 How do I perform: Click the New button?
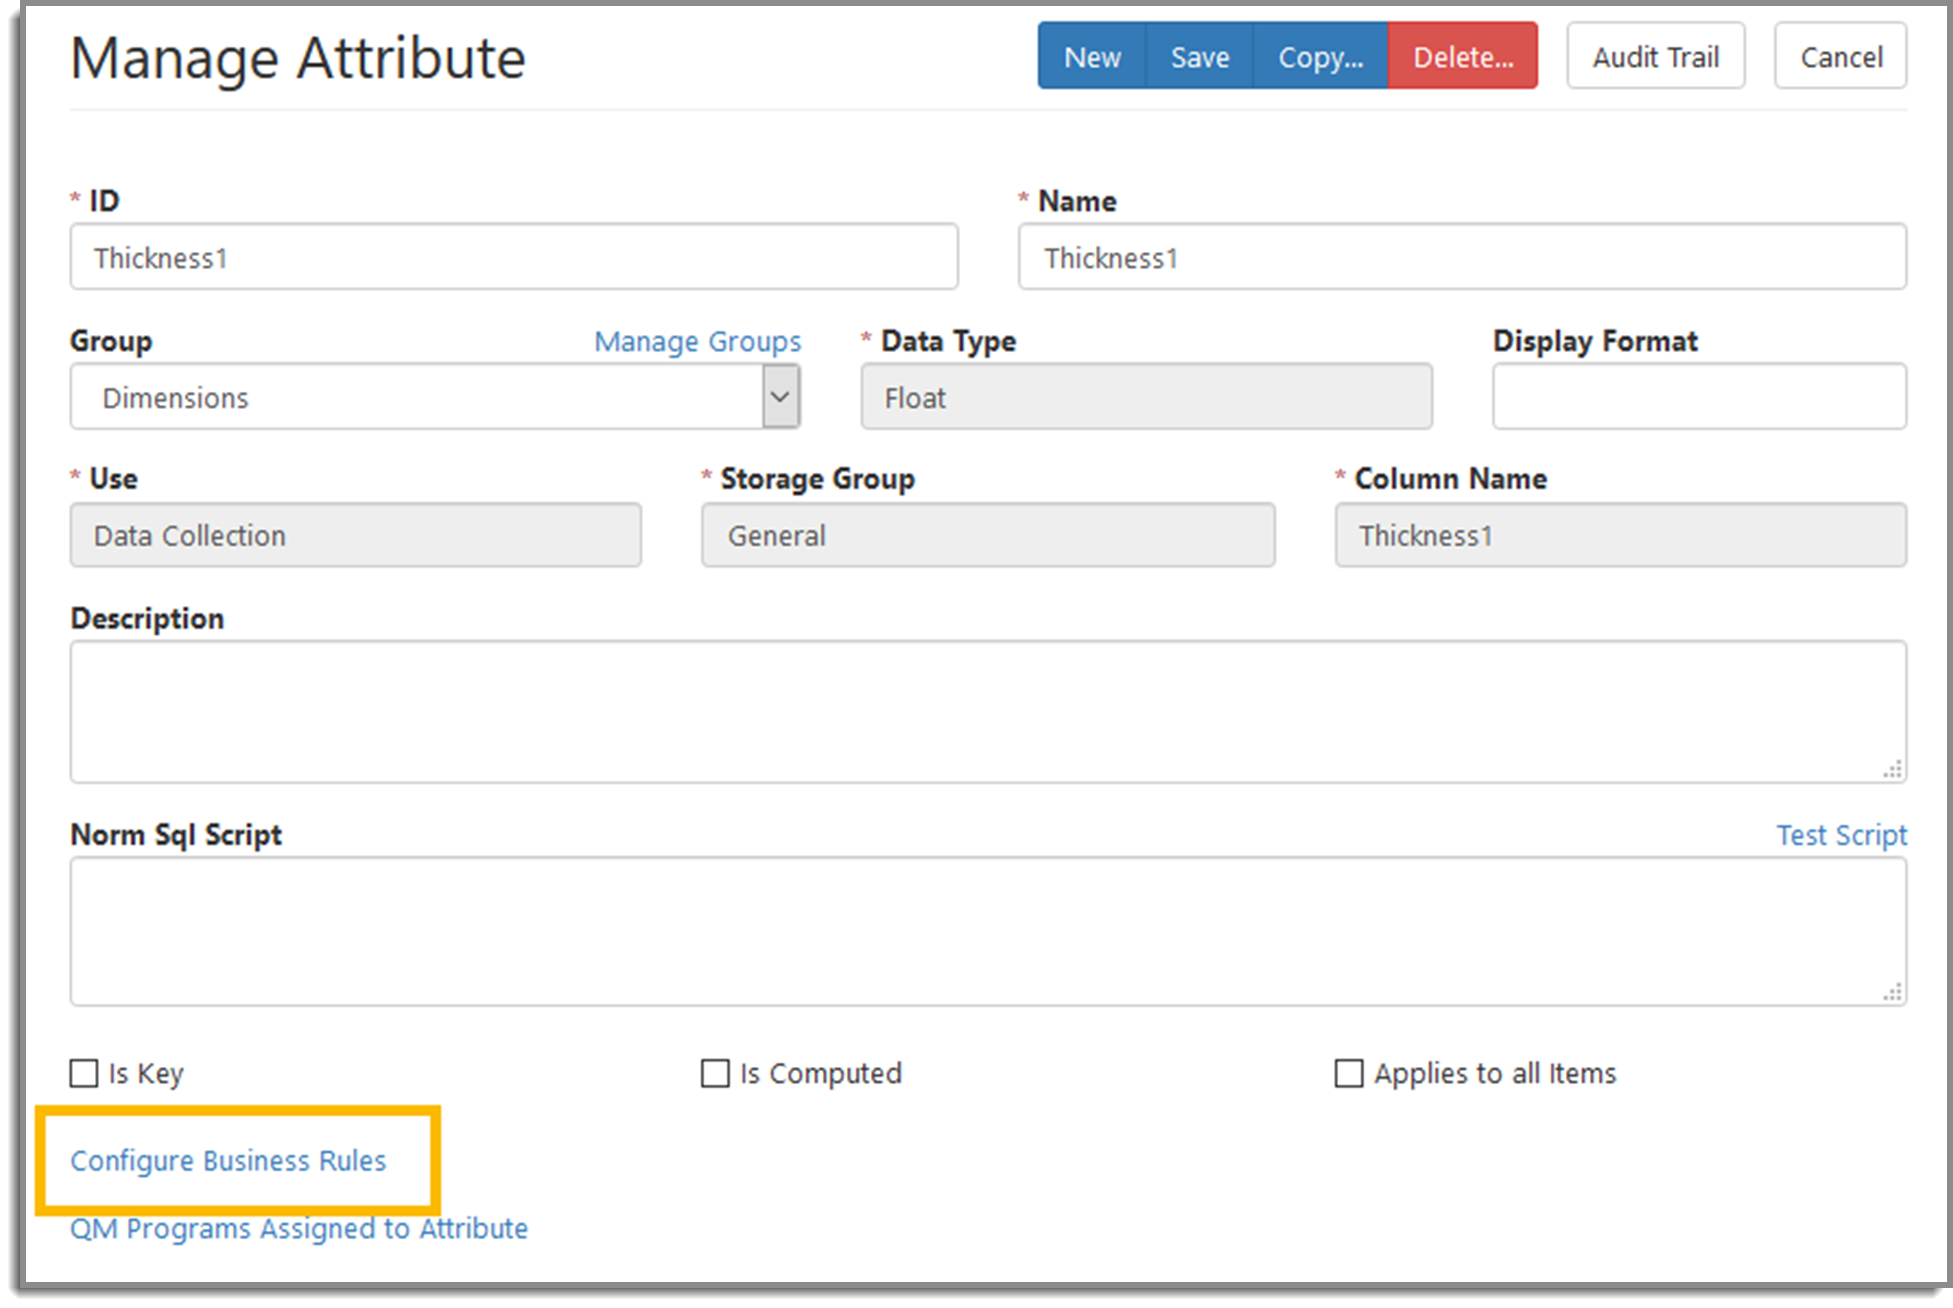pos(1091,57)
